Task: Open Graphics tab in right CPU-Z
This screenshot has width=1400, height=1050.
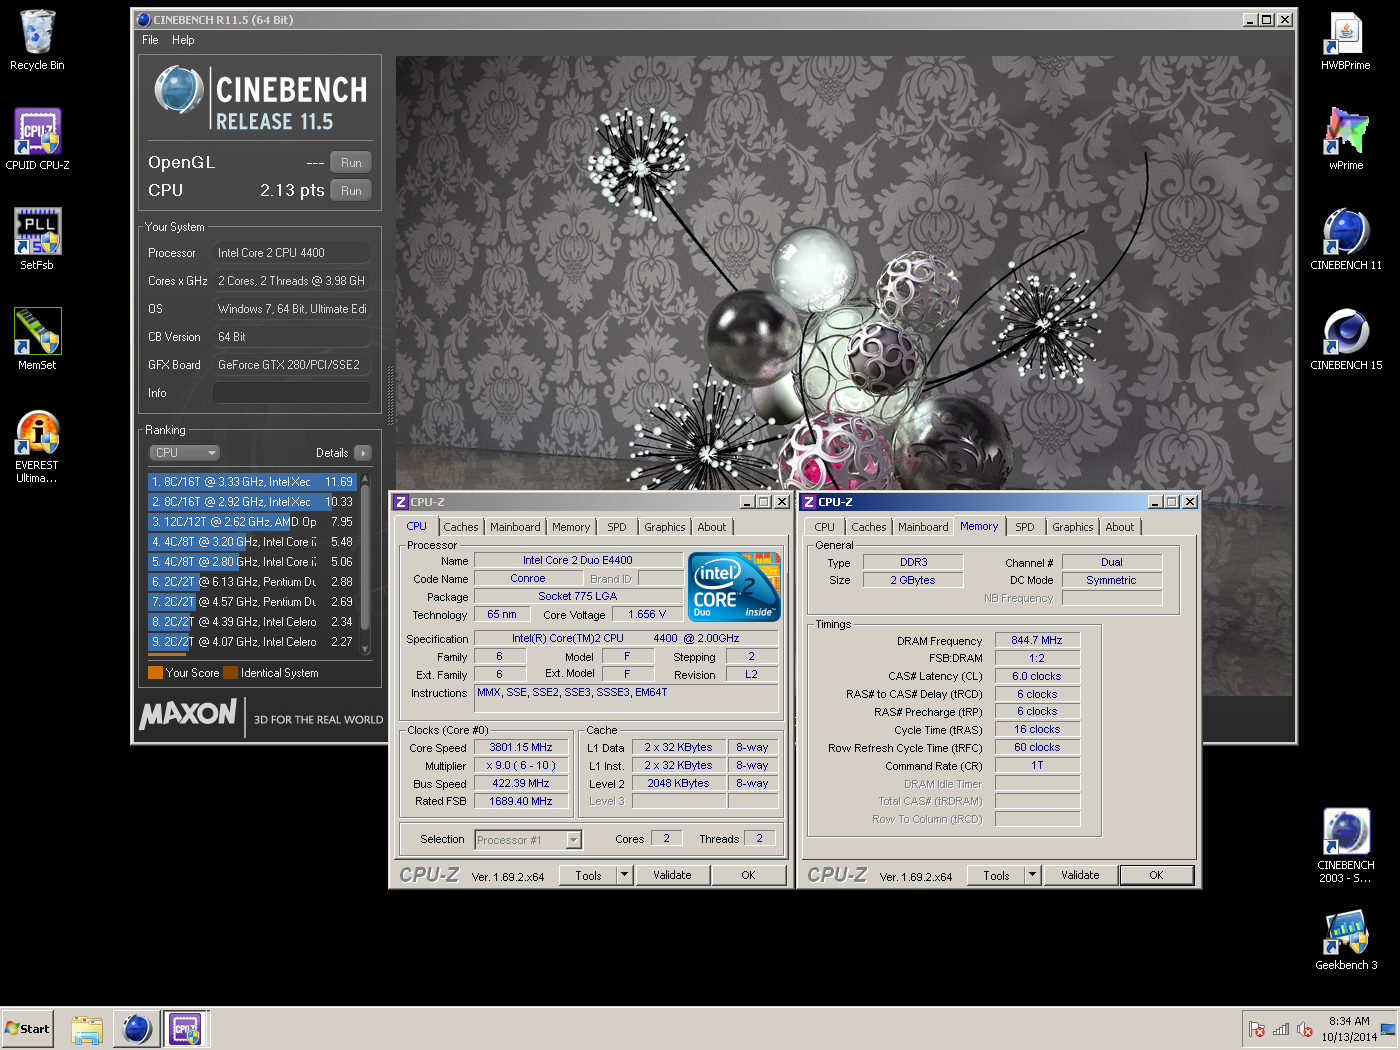Action: (x=1073, y=527)
